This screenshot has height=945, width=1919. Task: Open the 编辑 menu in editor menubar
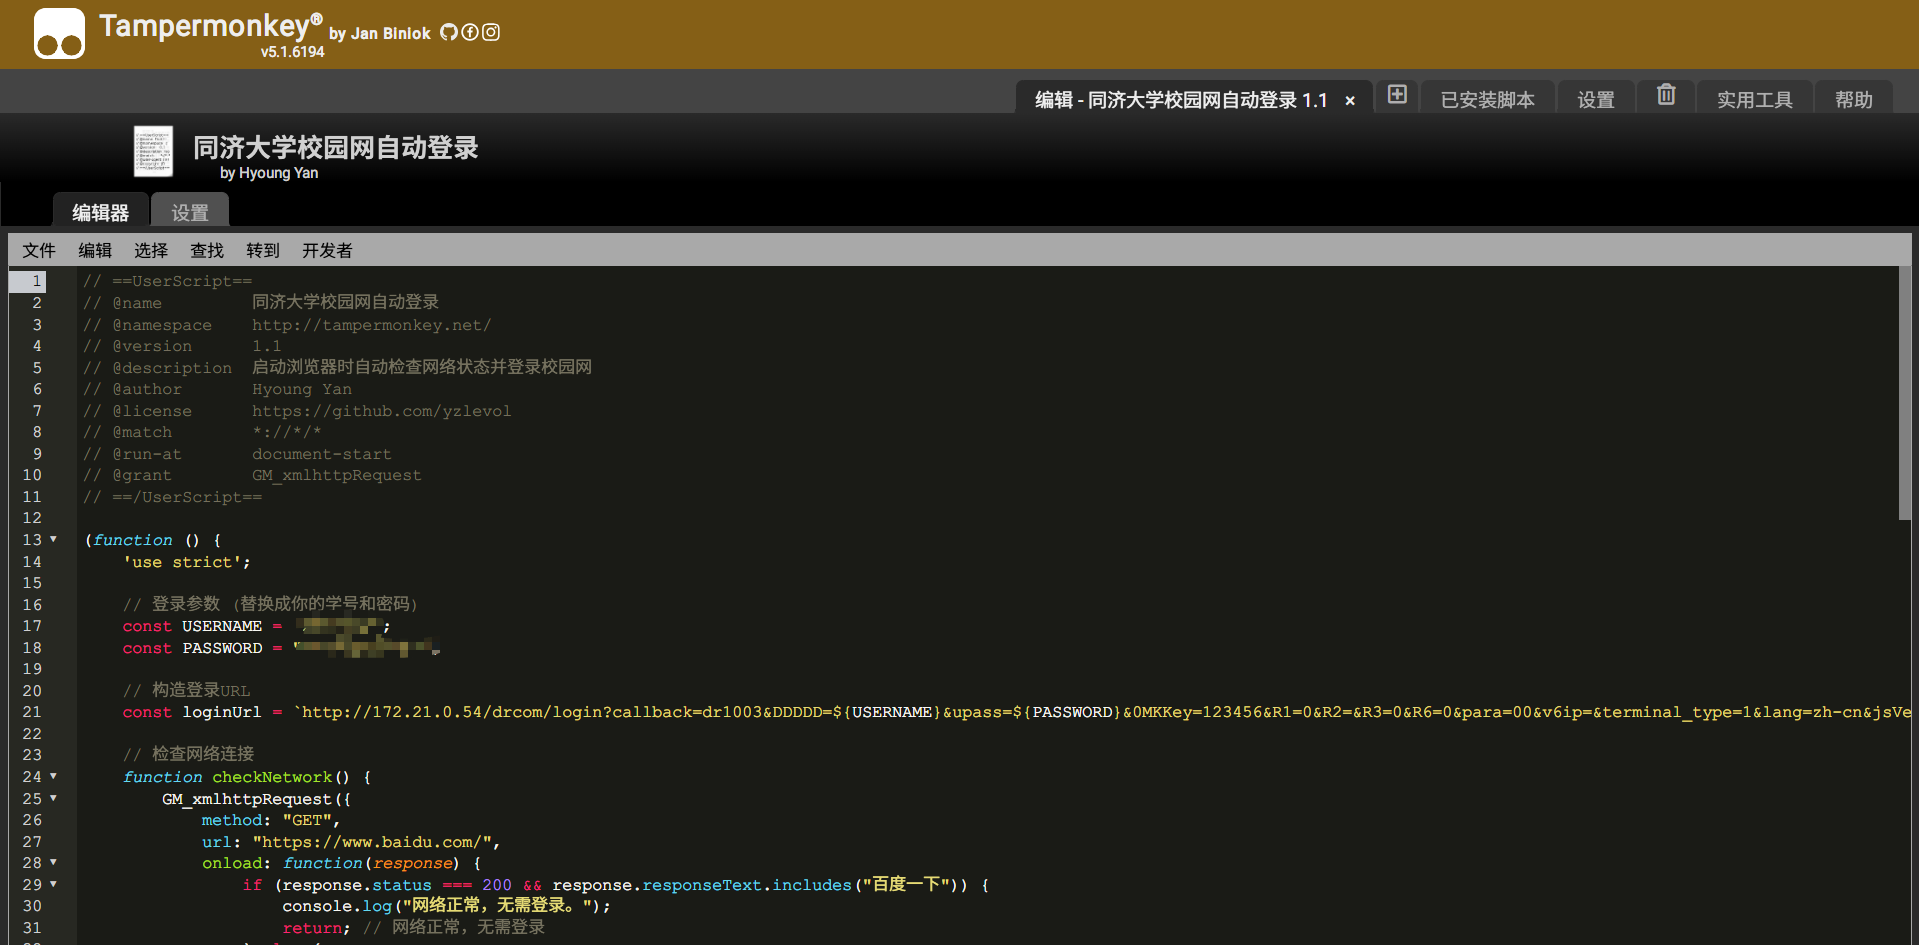pyautogui.click(x=95, y=250)
